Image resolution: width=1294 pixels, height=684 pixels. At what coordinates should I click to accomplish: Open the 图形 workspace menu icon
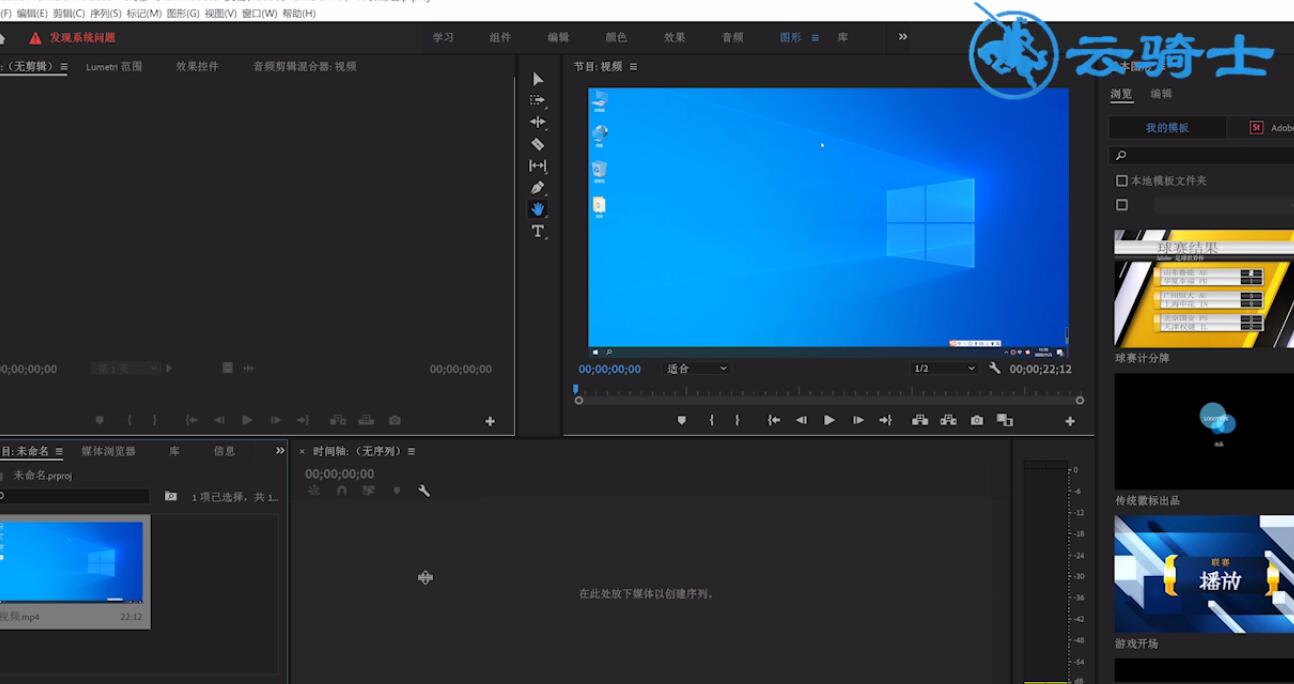pyautogui.click(x=815, y=38)
